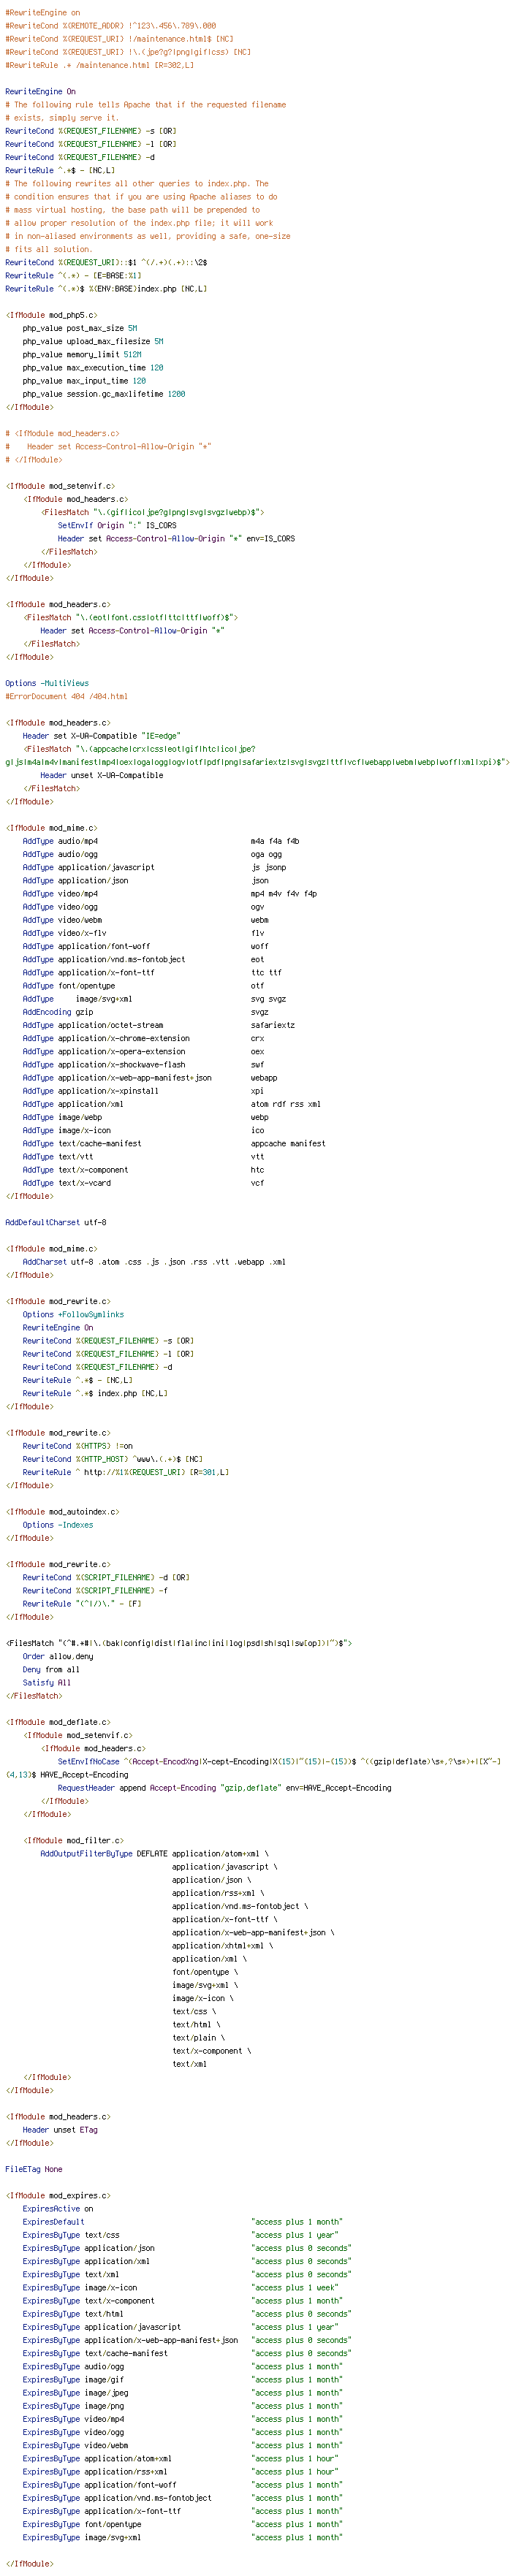Select the '<IfModule mod_deflate.c>' tag
This screenshot has height=2576, width=516.
pyautogui.click(x=58, y=1722)
